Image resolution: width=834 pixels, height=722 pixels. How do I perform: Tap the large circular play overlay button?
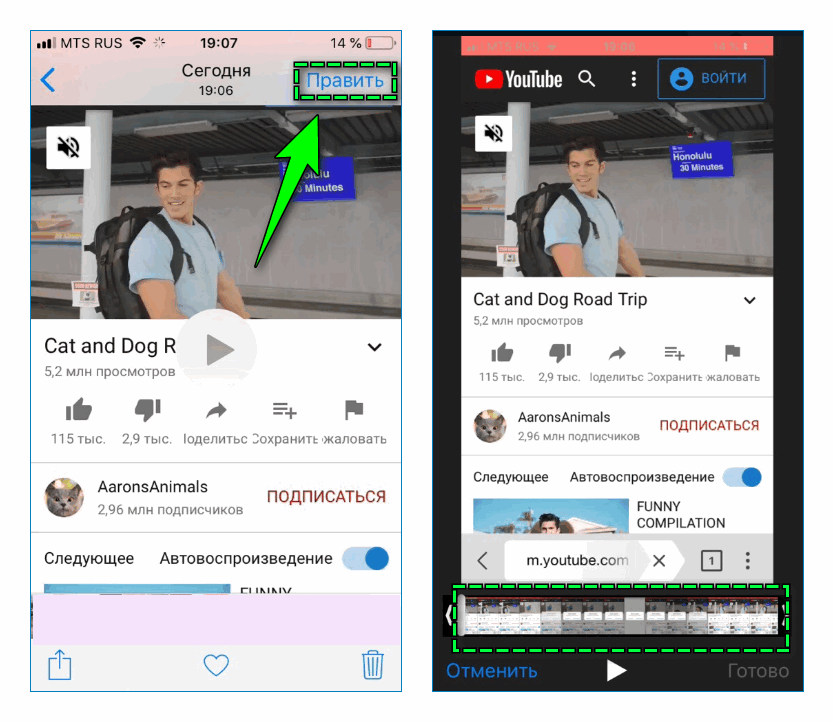click(218, 349)
